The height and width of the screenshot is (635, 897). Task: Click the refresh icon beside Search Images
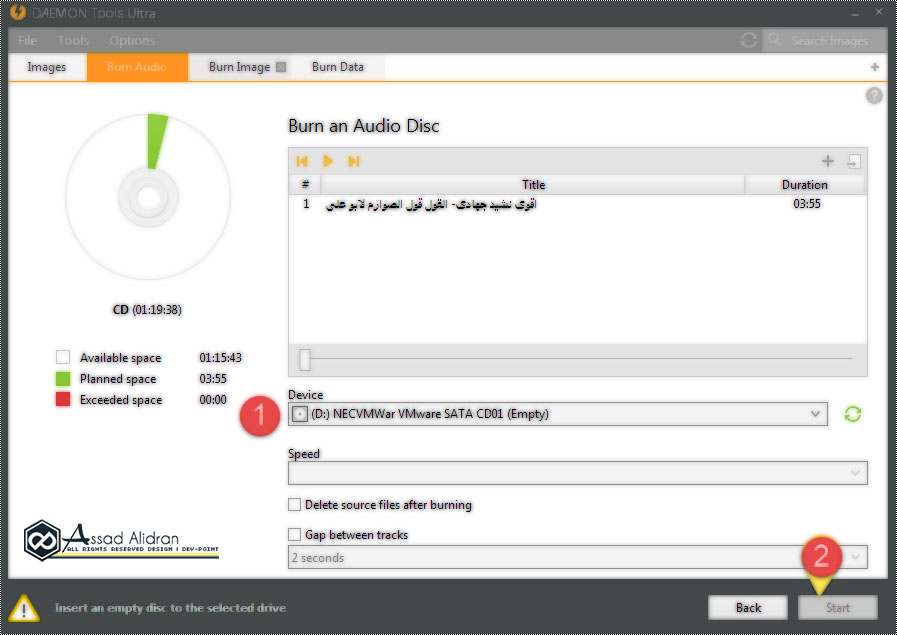[x=749, y=40]
